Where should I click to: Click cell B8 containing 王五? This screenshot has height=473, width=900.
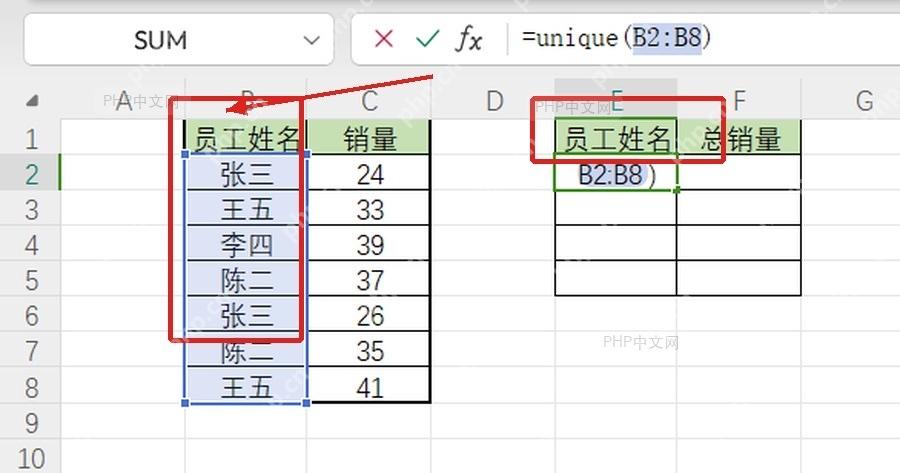[246, 387]
